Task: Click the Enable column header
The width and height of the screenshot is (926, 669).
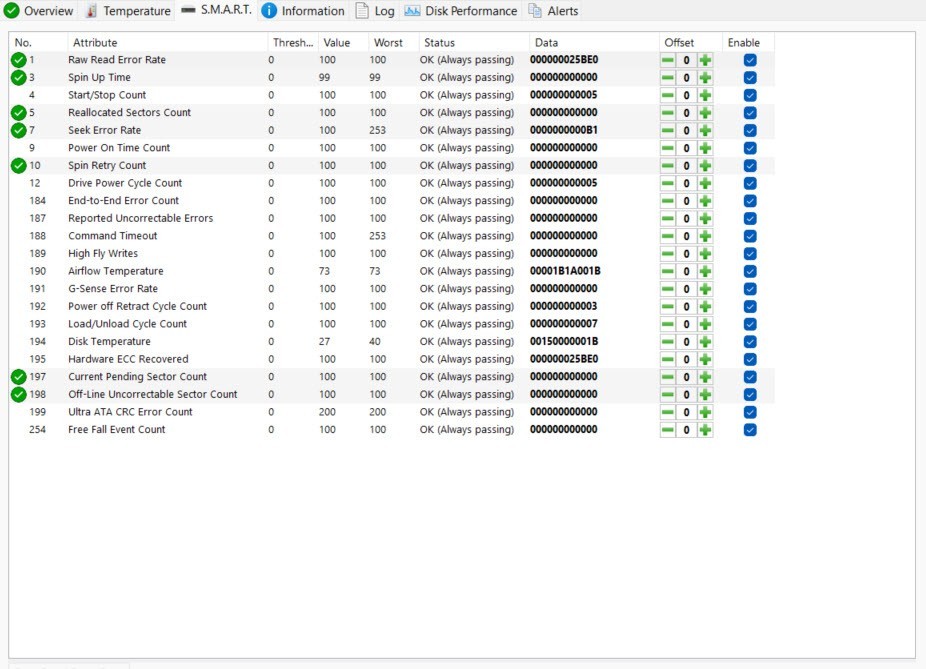Action: click(x=748, y=43)
